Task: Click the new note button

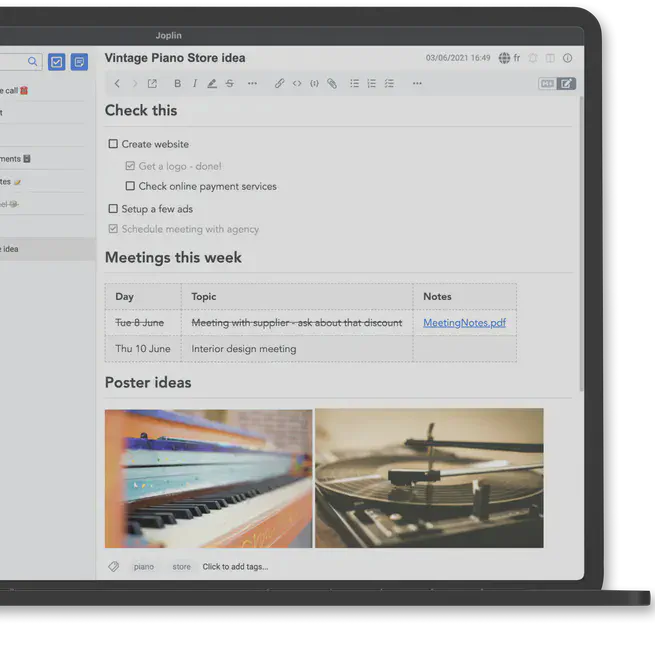Action: [x=79, y=62]
